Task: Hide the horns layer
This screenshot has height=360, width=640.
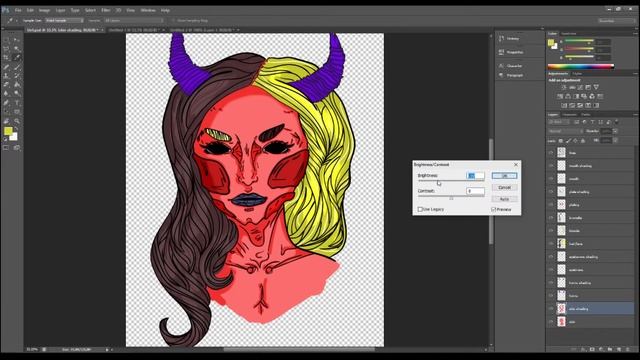Action: click(x=551, y=296)
